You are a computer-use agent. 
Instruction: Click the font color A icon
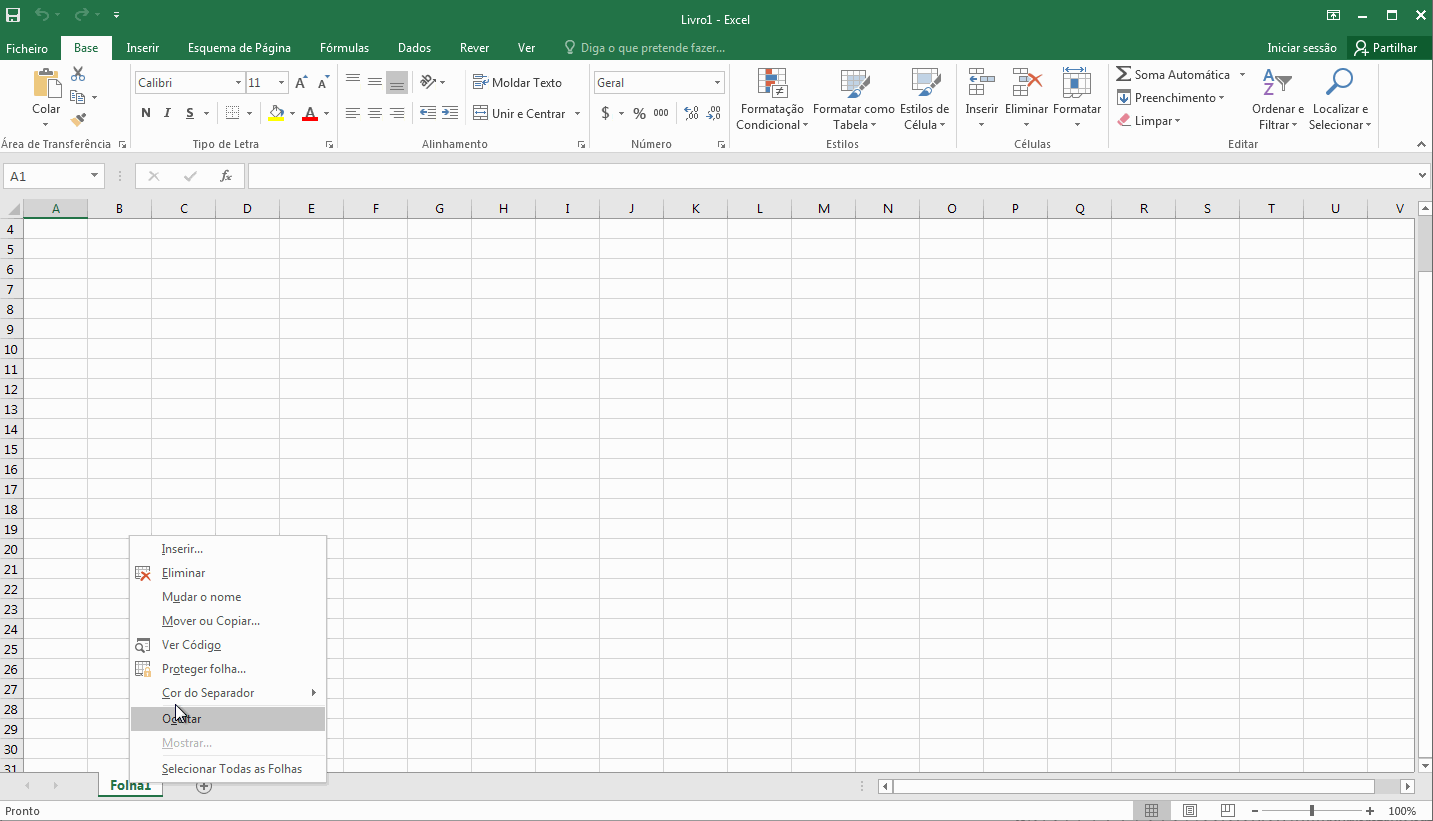pyautogui.click(x=310, y=113)
